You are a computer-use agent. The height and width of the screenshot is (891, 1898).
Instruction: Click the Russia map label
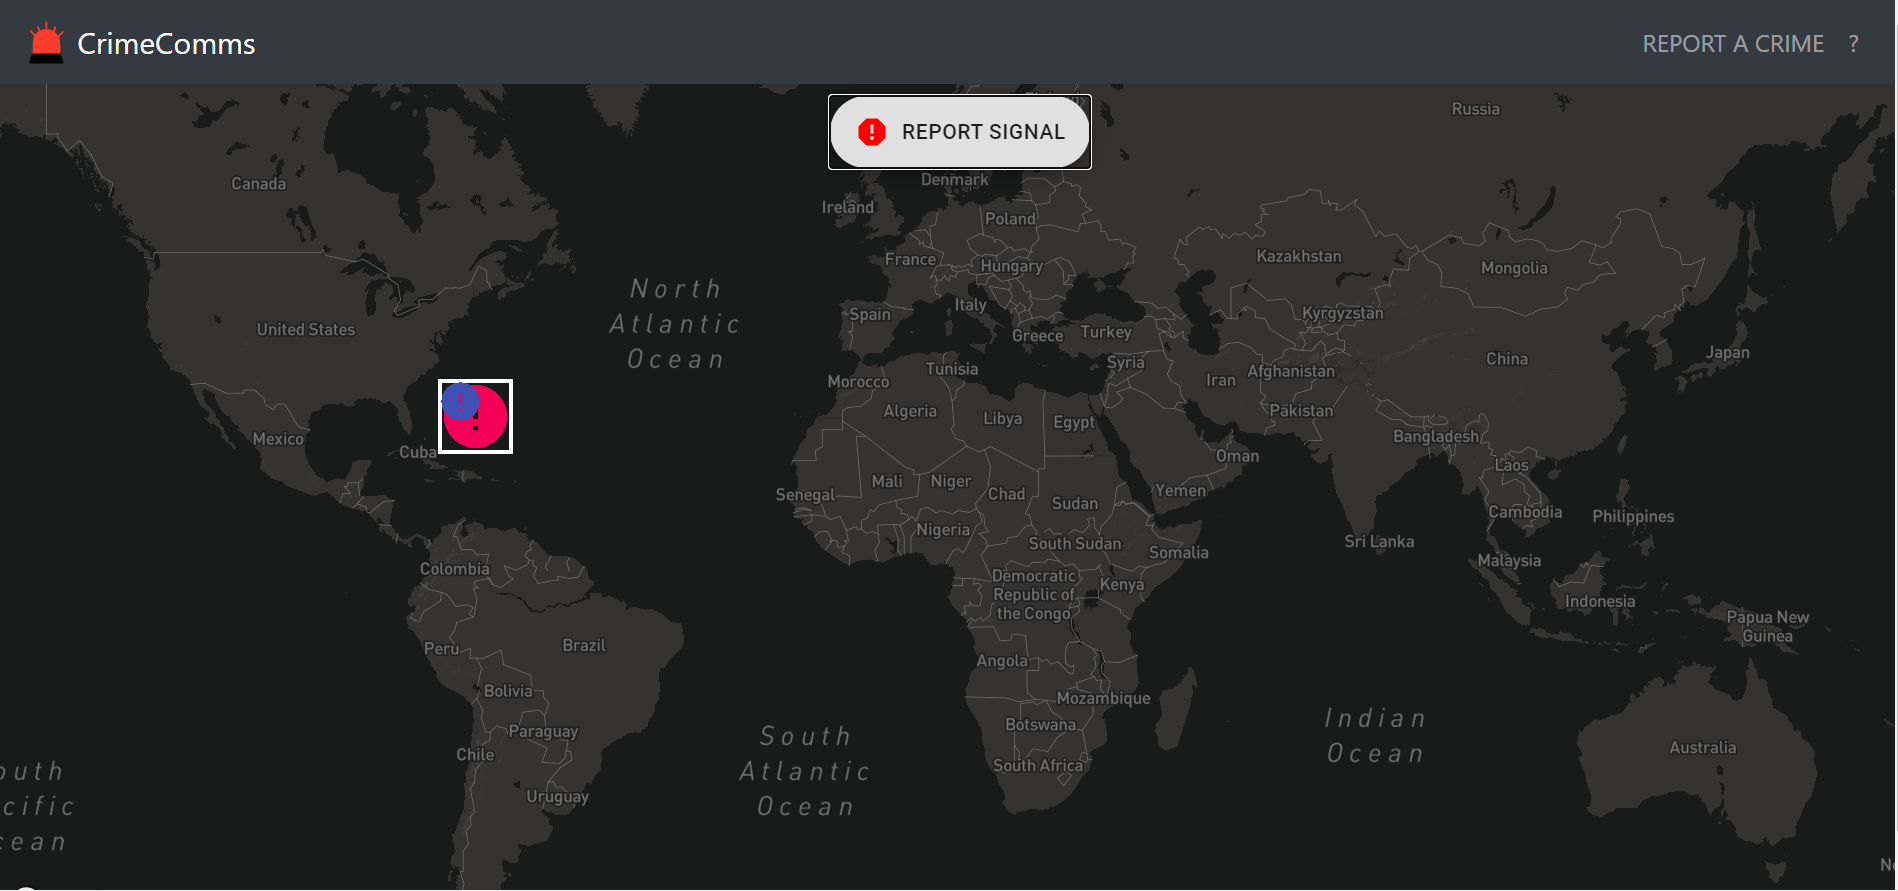pos(1476,108)
